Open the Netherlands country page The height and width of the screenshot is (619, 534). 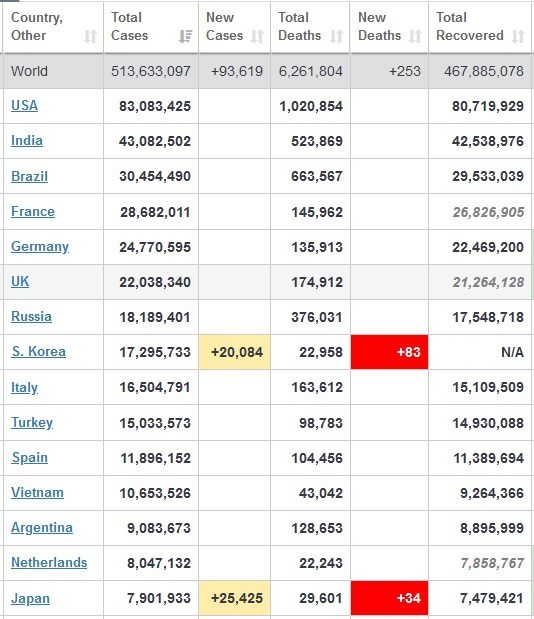[x=49, y=562]
